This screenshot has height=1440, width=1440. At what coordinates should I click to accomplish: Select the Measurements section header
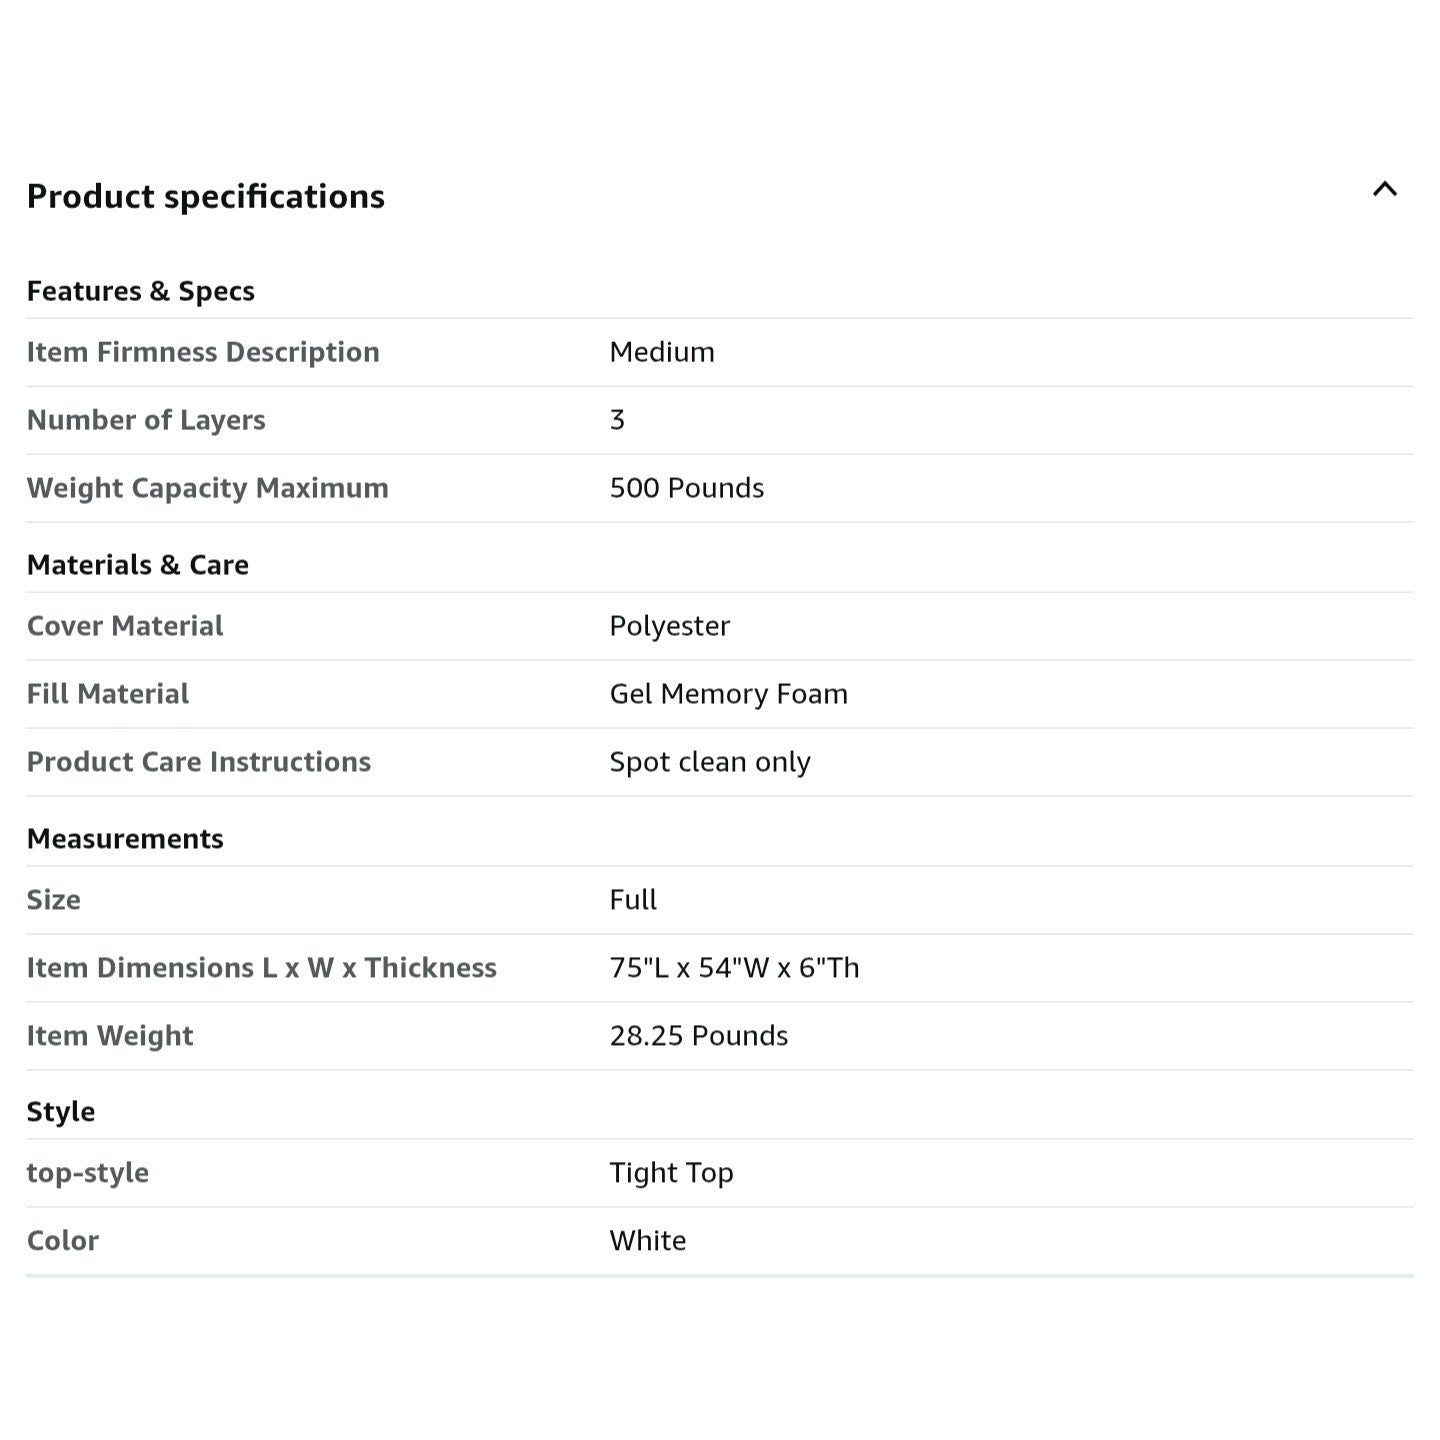(125, 839)
